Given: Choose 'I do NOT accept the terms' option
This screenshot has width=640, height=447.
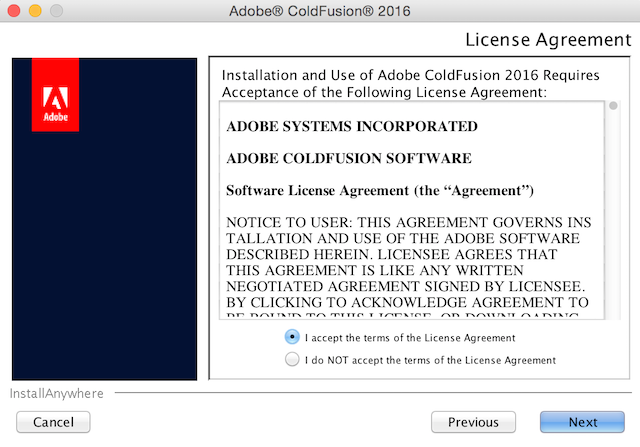Looking at the screenshot, I should point(292,360).
